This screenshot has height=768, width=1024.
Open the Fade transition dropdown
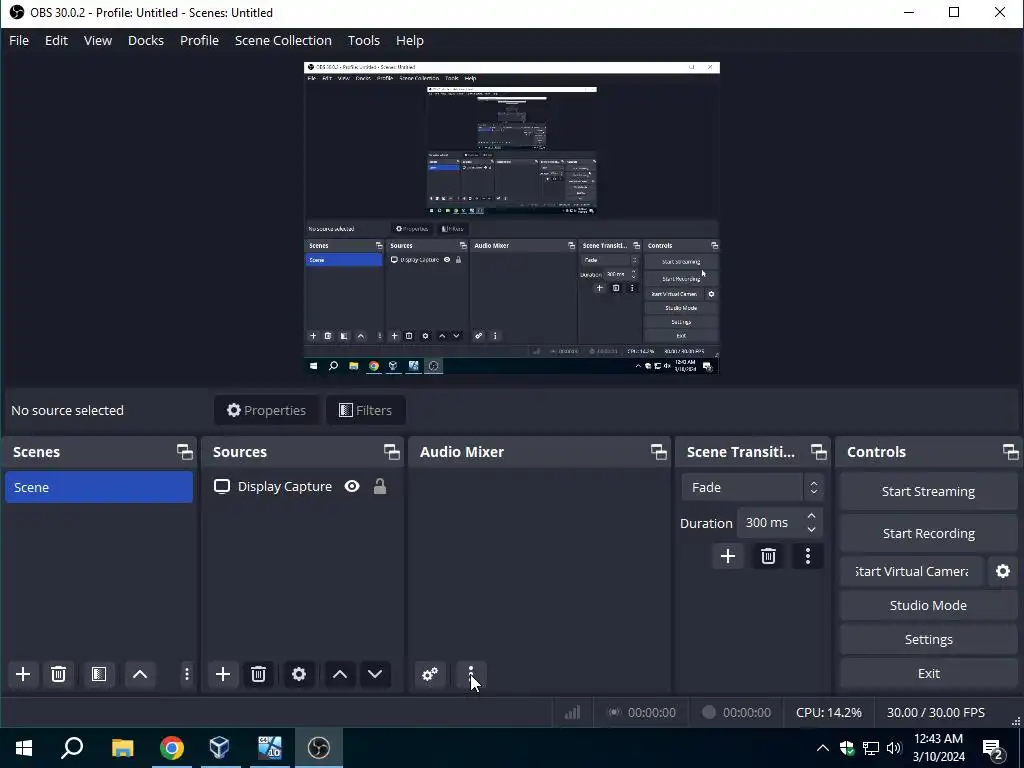(x=752, y=487)
